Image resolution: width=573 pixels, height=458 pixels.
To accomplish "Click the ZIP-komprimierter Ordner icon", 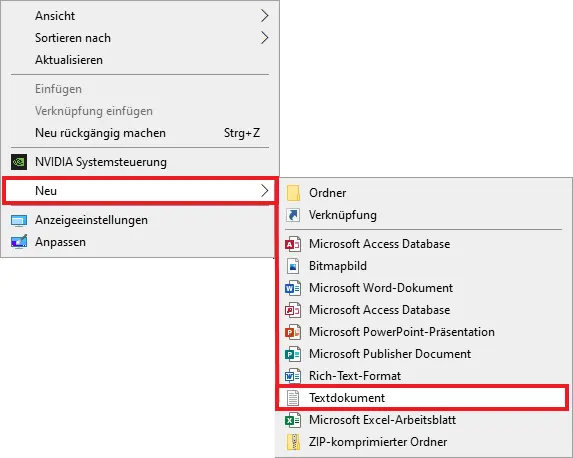I will (293, 442).
